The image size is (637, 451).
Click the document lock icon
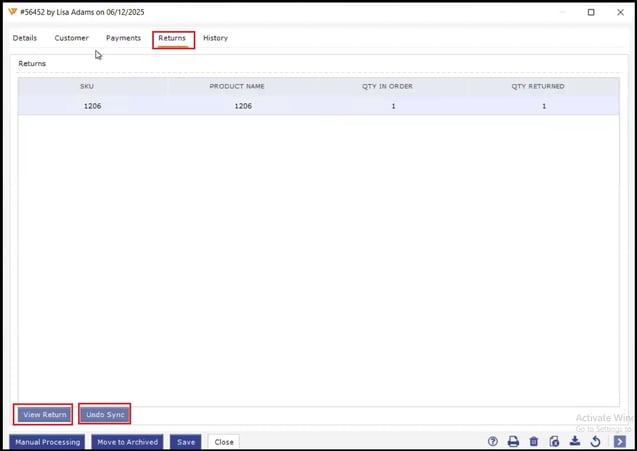tap(554, 441)
